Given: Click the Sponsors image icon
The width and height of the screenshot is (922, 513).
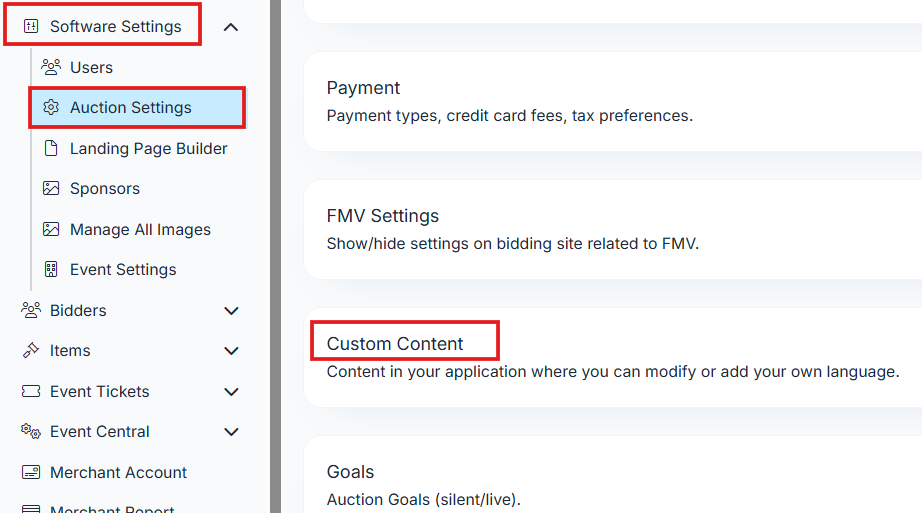Looking at the screenshot, I should (51, 189).
